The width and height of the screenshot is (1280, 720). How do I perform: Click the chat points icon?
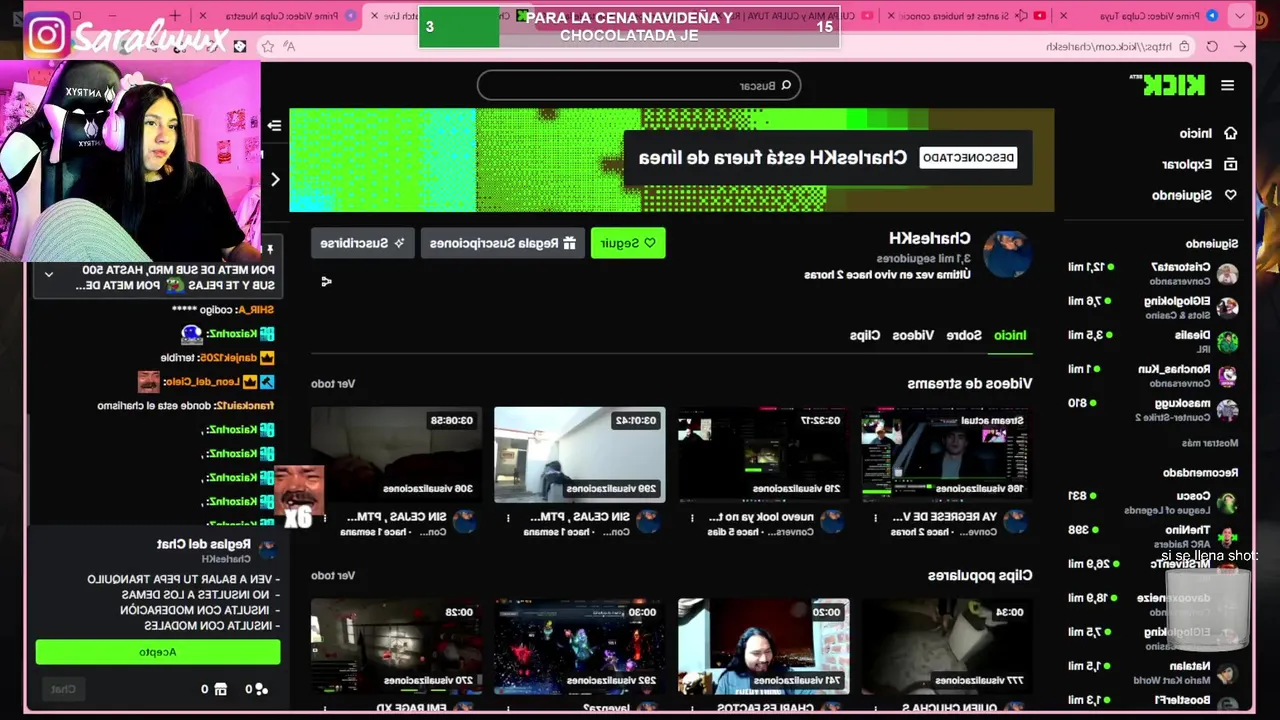point(262,689)
